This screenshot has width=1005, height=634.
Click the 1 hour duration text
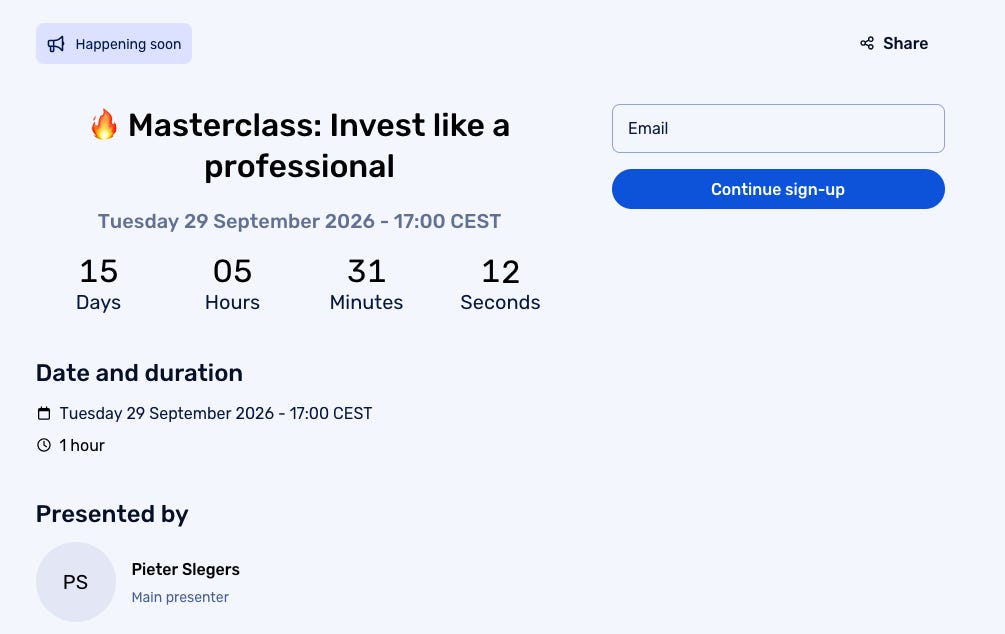pos(82,445)
